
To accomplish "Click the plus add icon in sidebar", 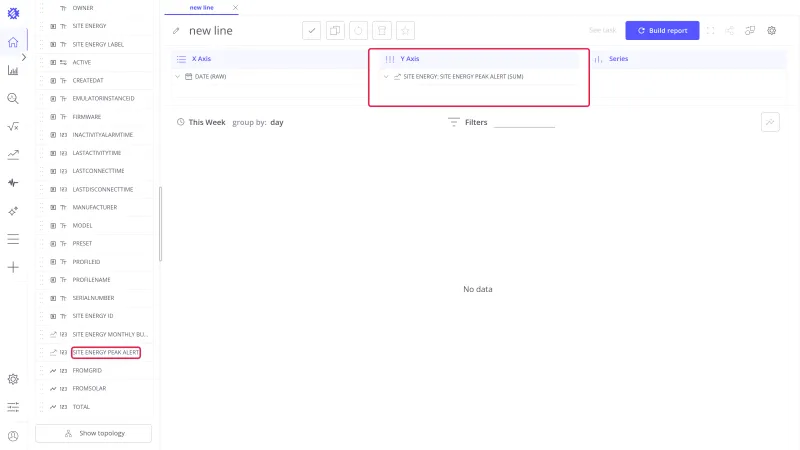I will [x=13, y=267].
